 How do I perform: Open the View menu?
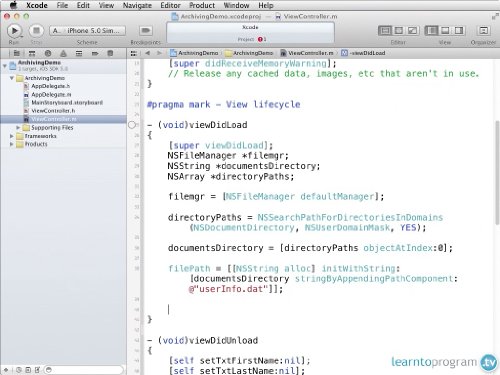[106, 5]
